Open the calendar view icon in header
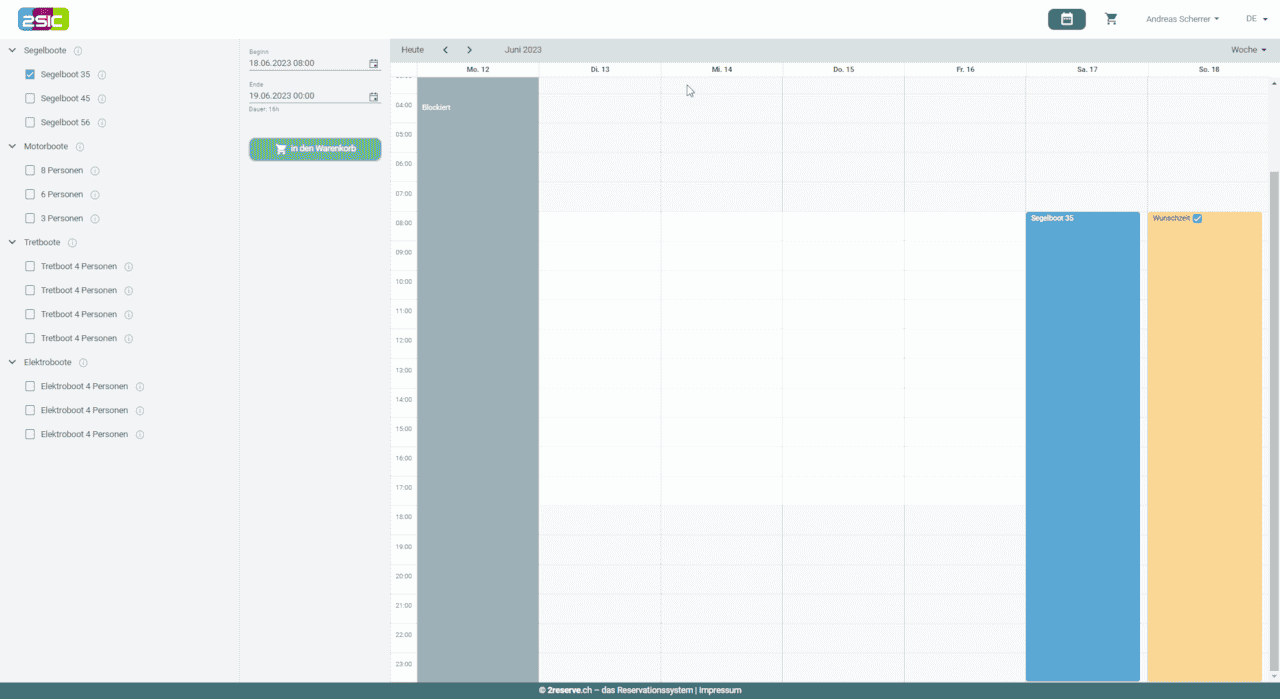This screenshot has width=1280, height=699. (x=1066, y=19)
